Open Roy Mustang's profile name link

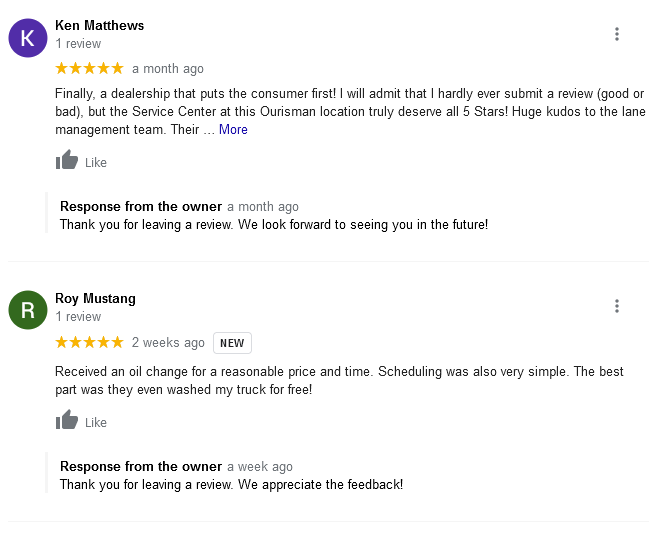tap(95, 298)
